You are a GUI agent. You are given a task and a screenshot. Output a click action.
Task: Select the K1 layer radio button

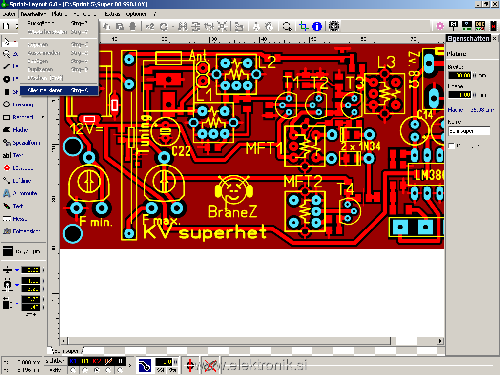[73, 370]
